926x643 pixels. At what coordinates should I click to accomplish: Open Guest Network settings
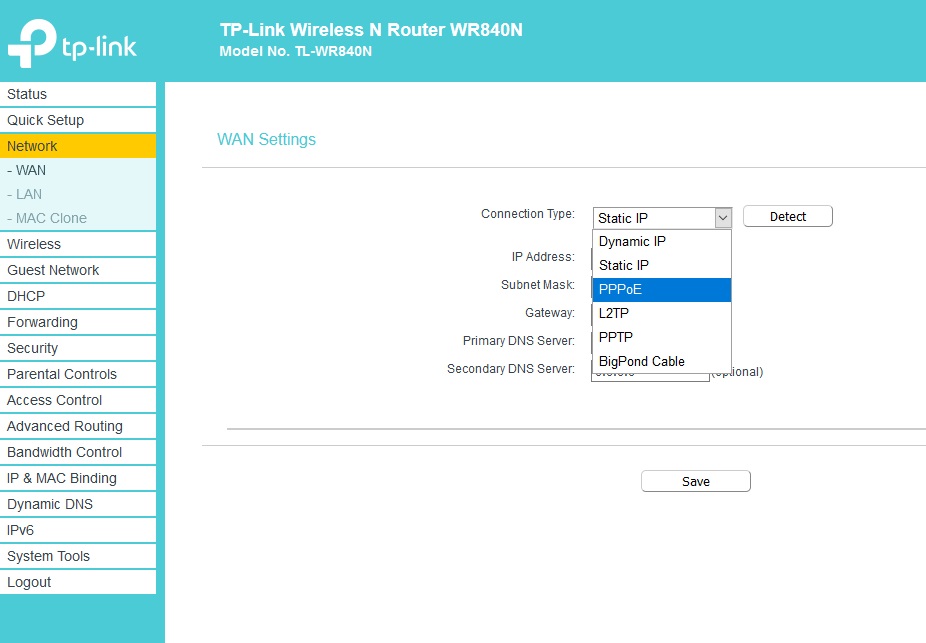(78, 270)
